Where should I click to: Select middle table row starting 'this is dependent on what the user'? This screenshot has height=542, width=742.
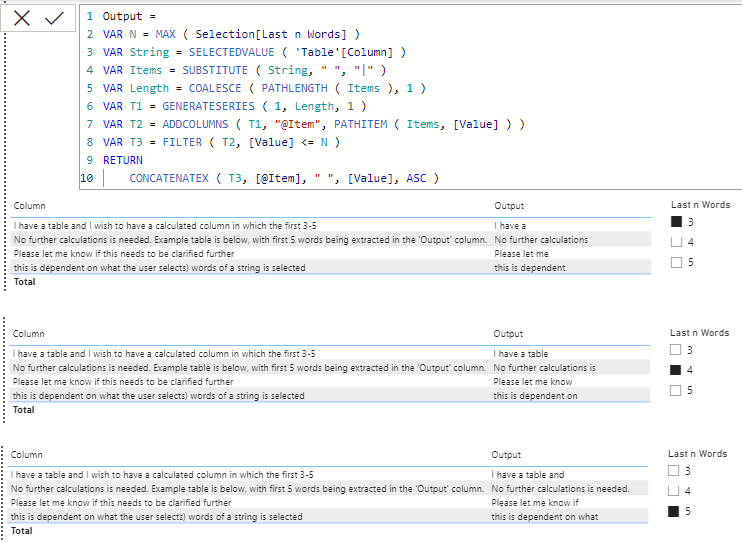pos(330,396)
